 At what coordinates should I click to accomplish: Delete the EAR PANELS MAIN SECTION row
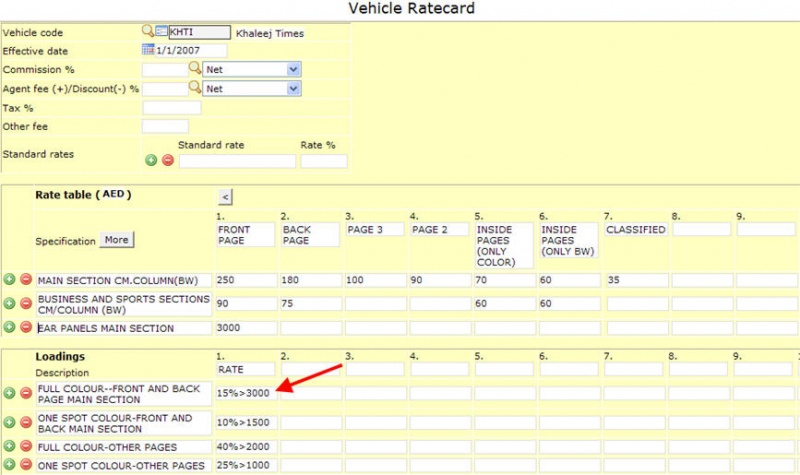click(x=26, y=327)
